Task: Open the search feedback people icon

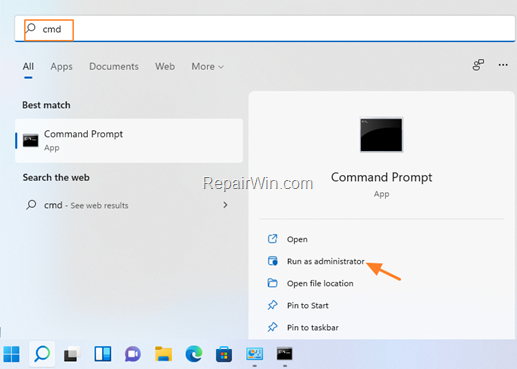Action: click(x=478, y=65)
